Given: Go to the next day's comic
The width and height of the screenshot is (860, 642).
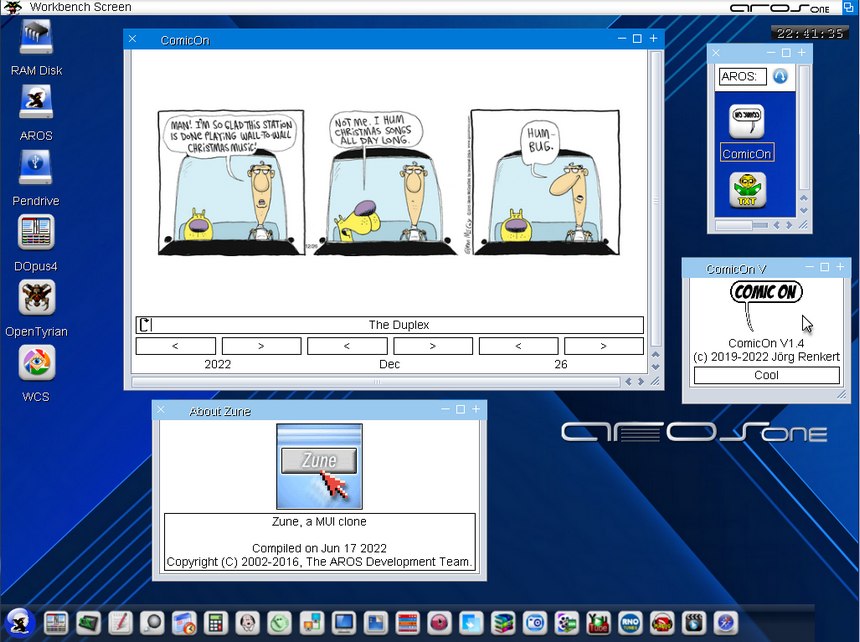Looking at the screenshot, I should coord(603,346).
